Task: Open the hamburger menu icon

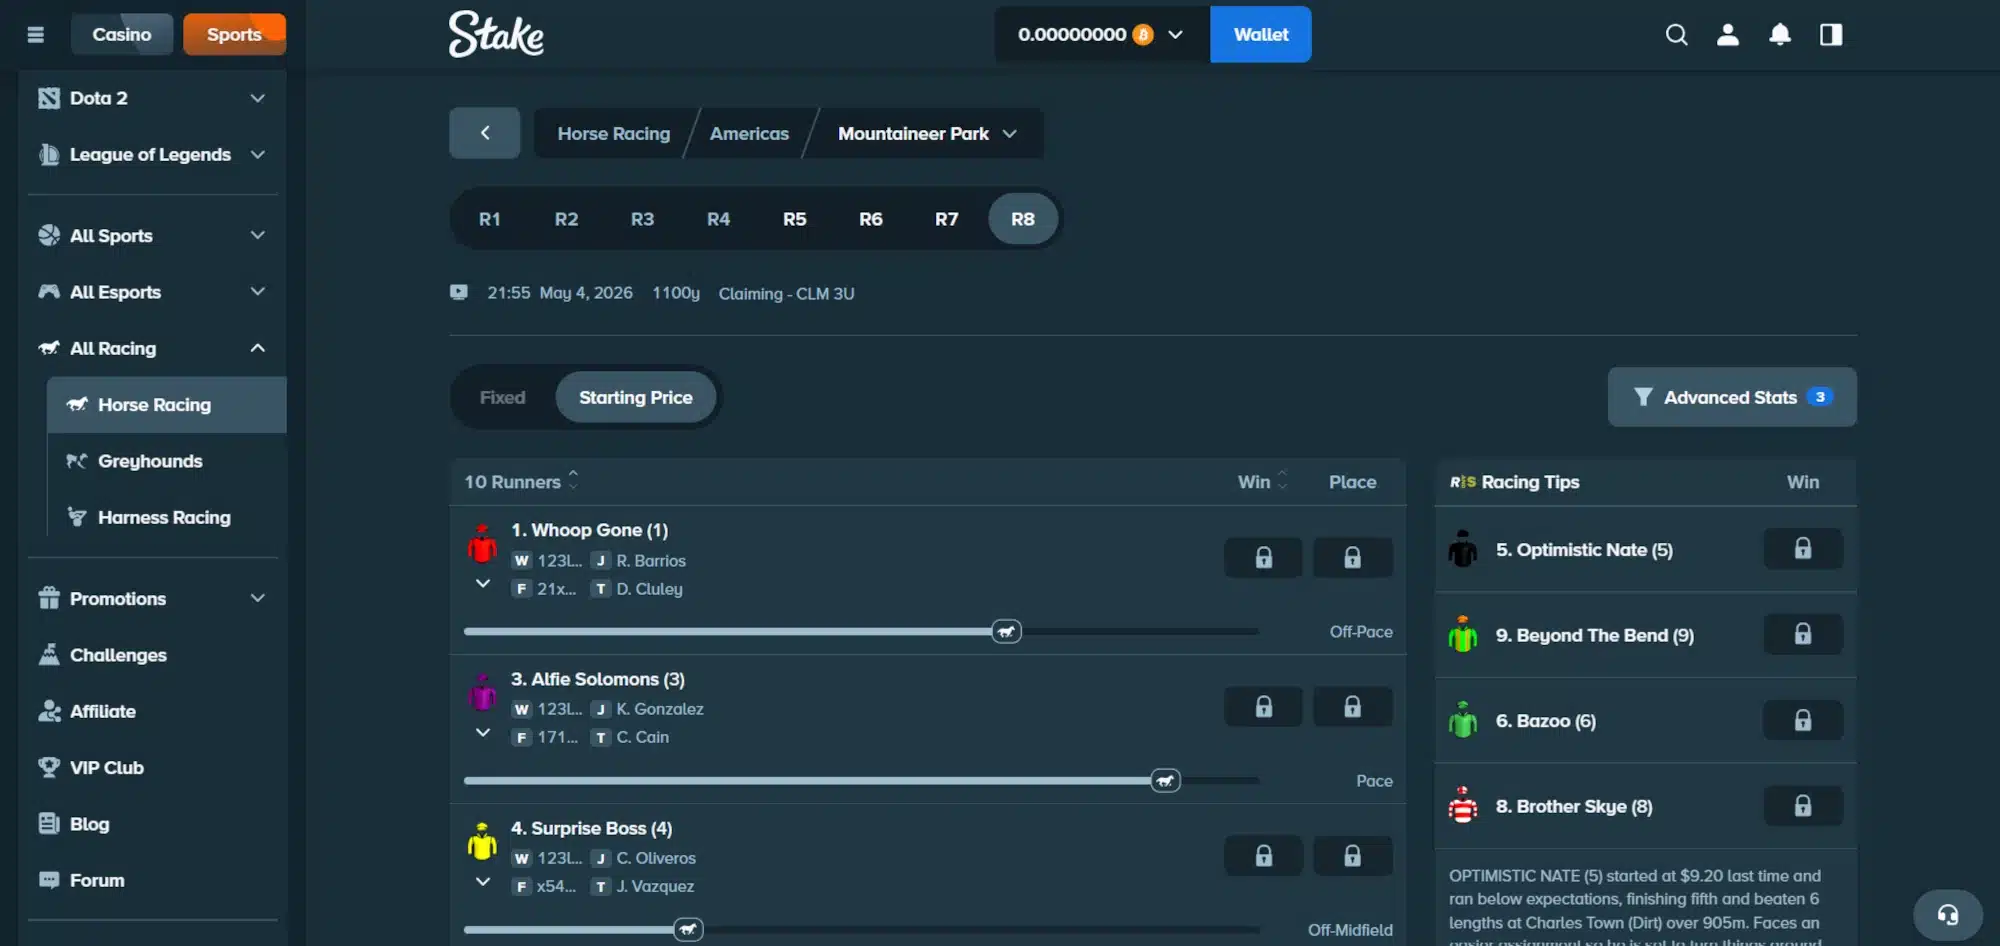Action: click(x=36, y=35)
